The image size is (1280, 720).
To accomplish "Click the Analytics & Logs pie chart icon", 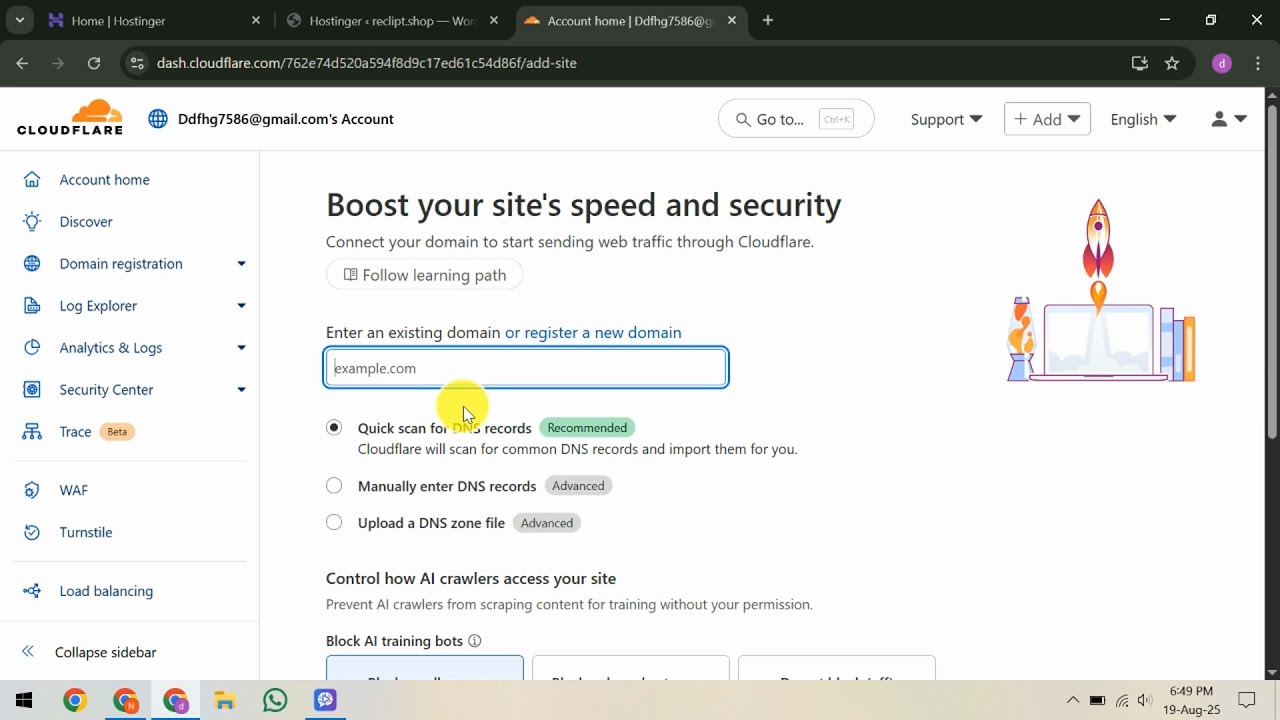I will (x=32, y=348).
